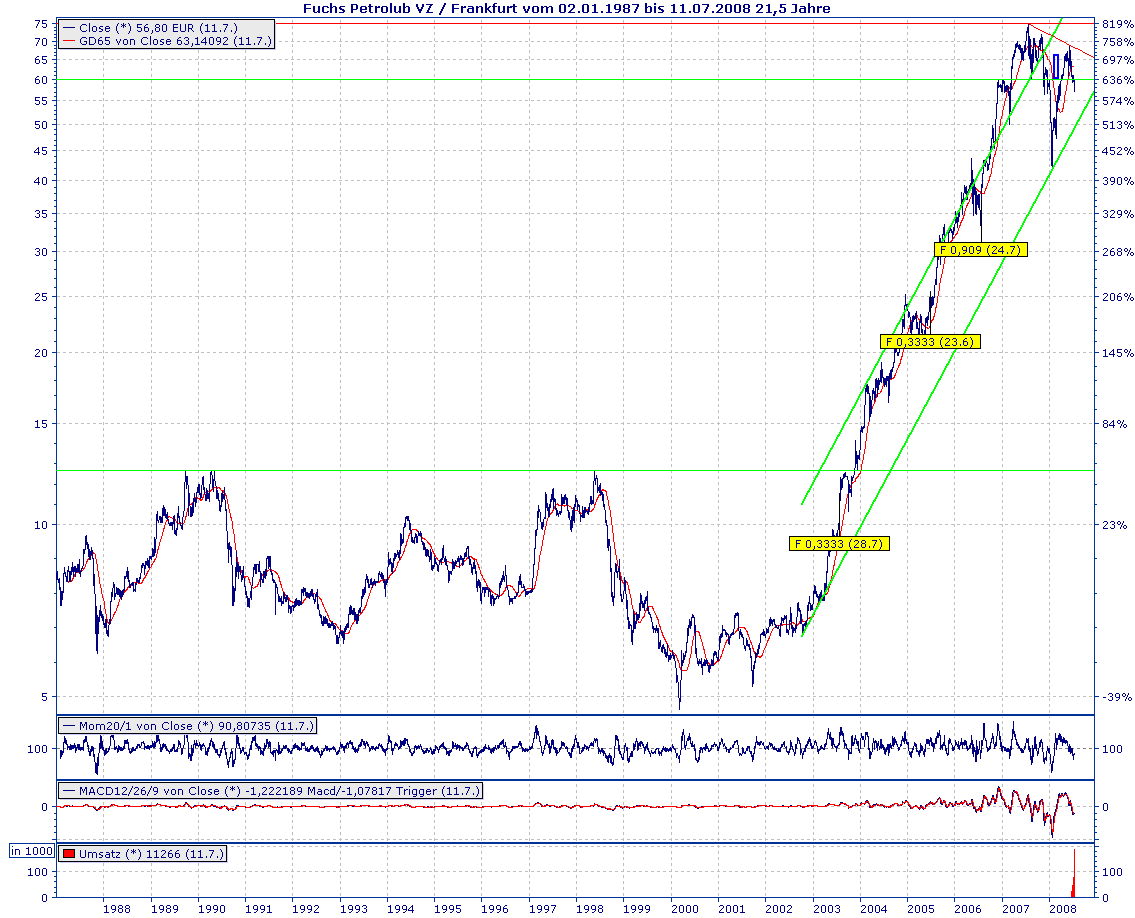1135x918 pixels.
Task: Click the 2003 year label on the time axis
Action: (826, 909)
